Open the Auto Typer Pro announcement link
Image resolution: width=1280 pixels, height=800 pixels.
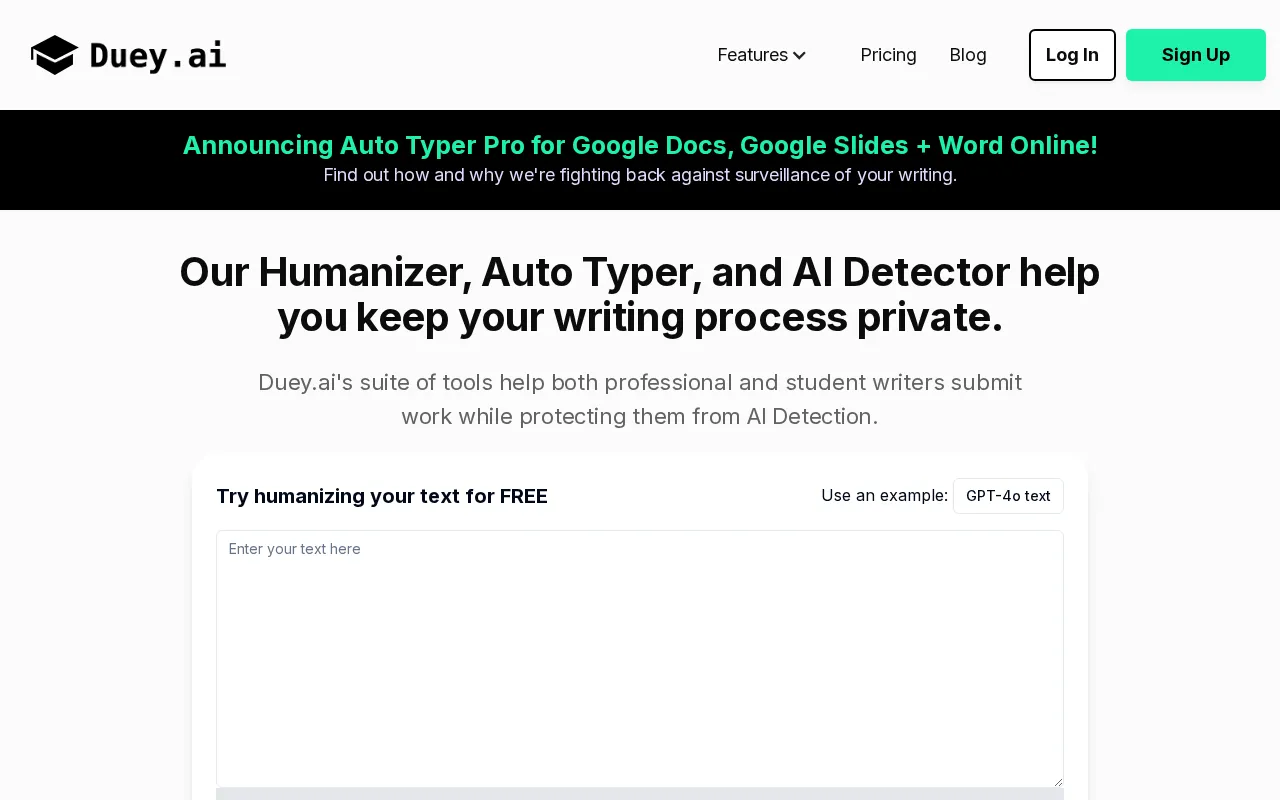[640, 145]
